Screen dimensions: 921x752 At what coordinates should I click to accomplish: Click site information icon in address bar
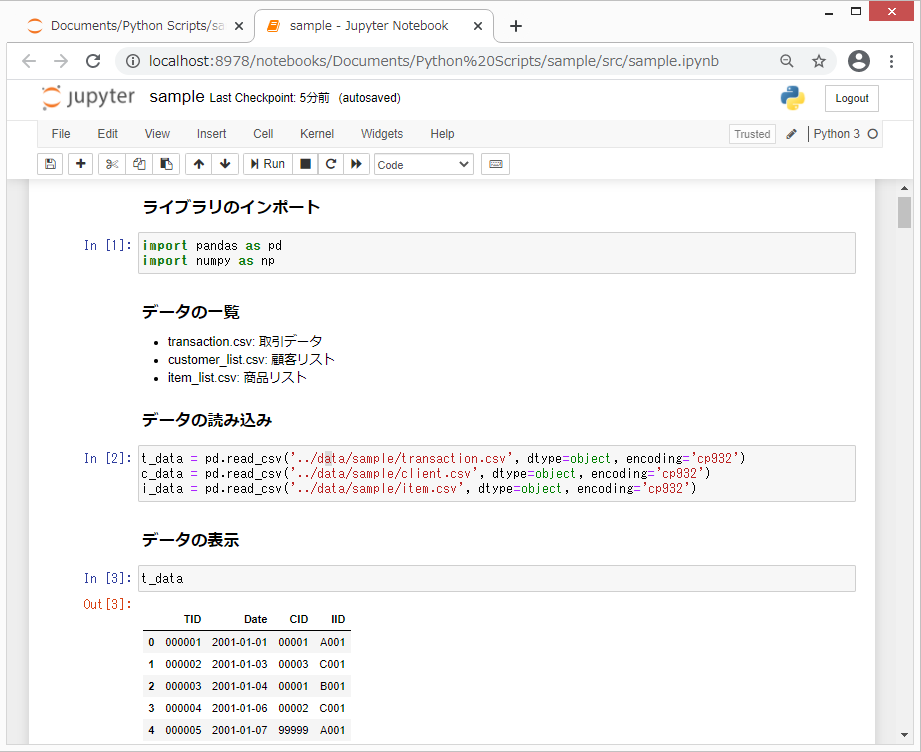(133, 61)
